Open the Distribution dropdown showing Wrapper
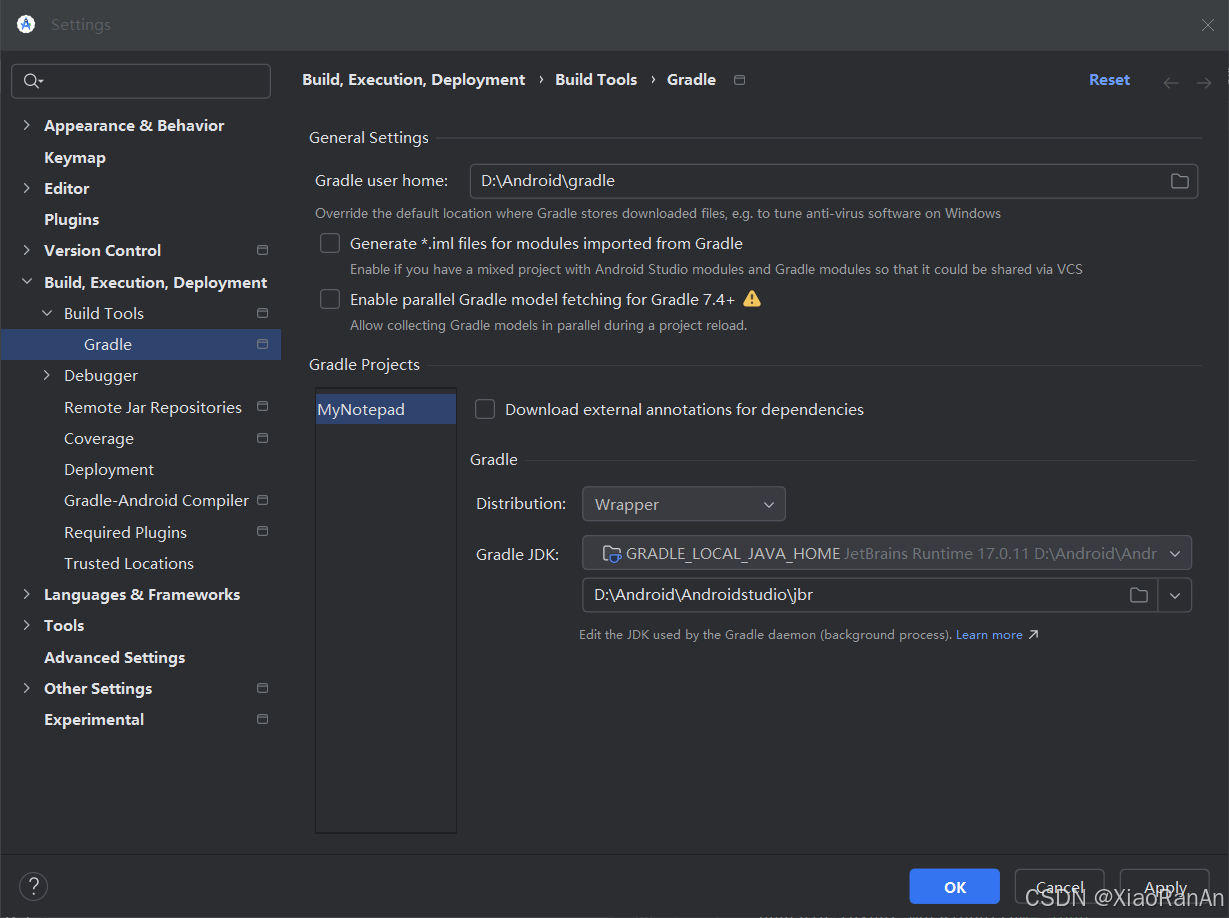The image size is (1229, 918). pyautogui.click(x=683, y=504)
